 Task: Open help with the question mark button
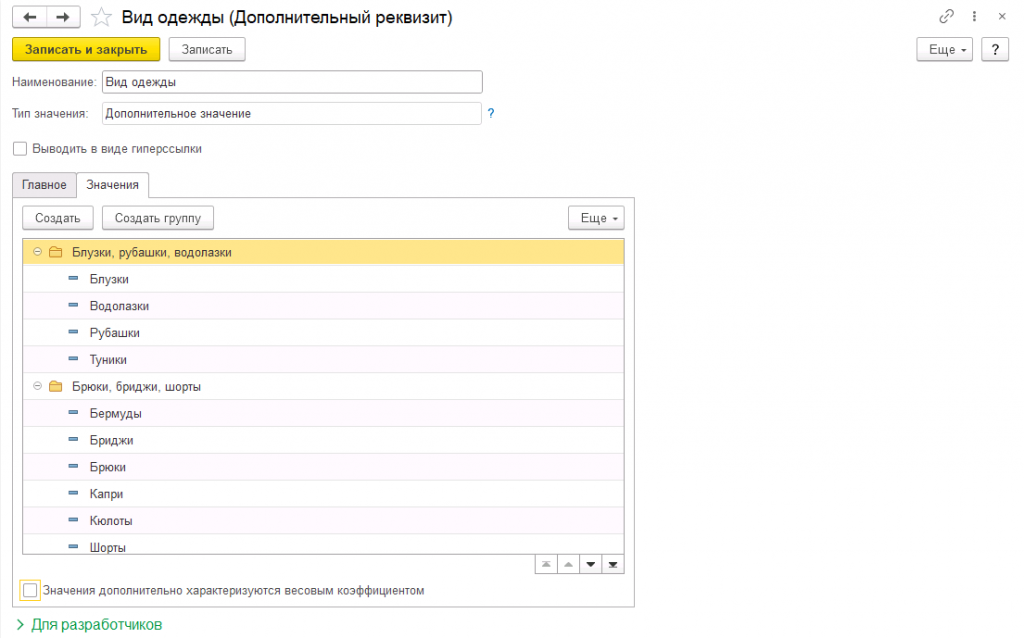pos(994,50)
